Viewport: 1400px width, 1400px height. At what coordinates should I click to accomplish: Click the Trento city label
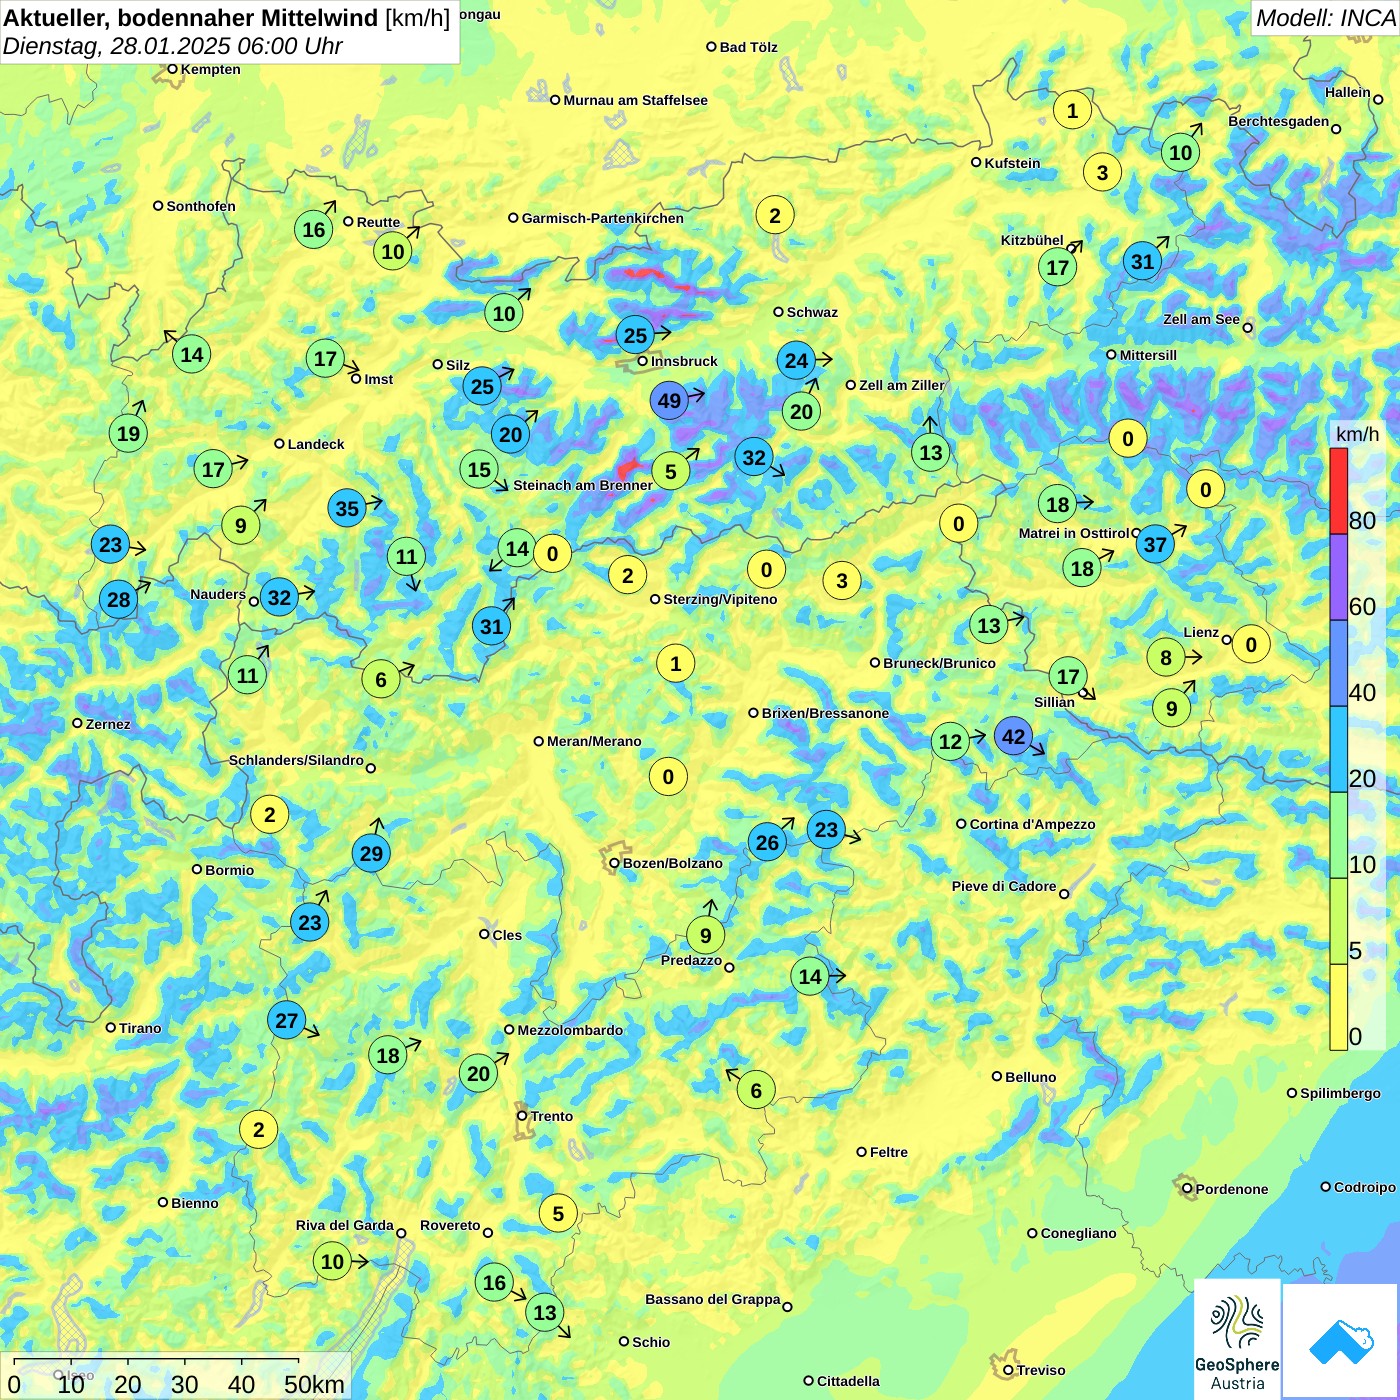(552, 1116)
